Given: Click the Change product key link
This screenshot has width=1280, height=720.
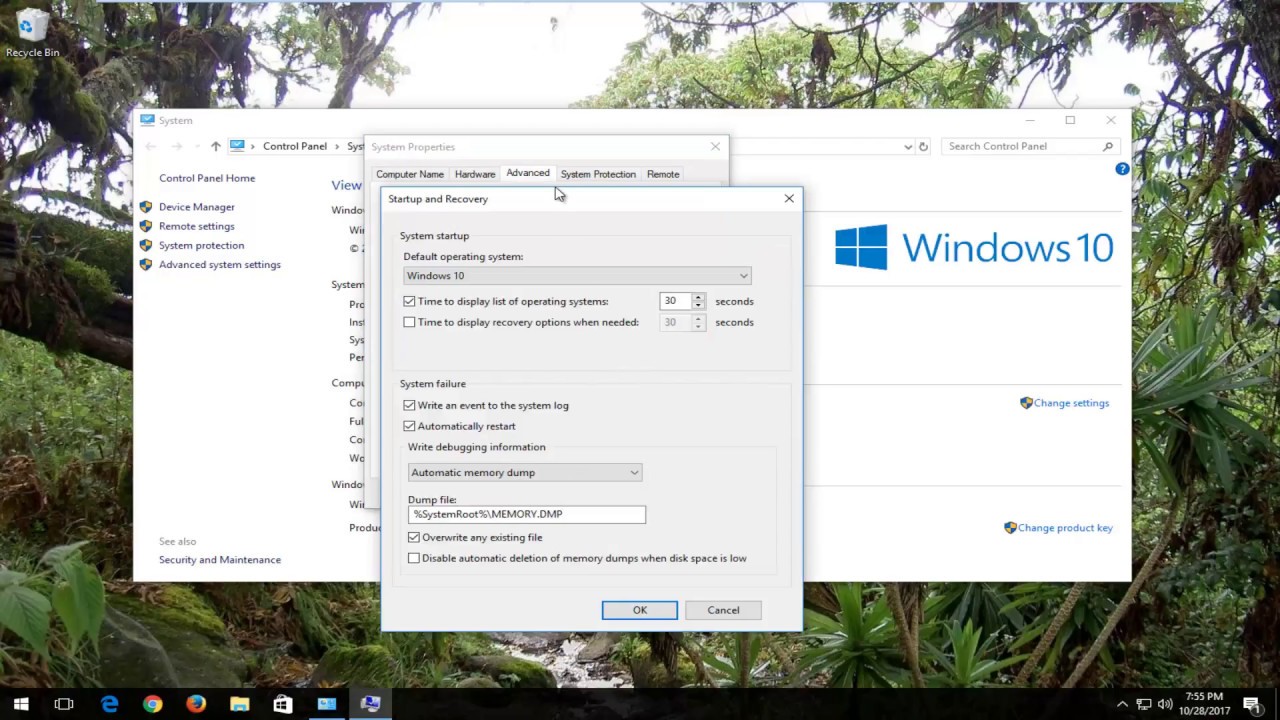Looking at the screenshot, I should 1065,528.
